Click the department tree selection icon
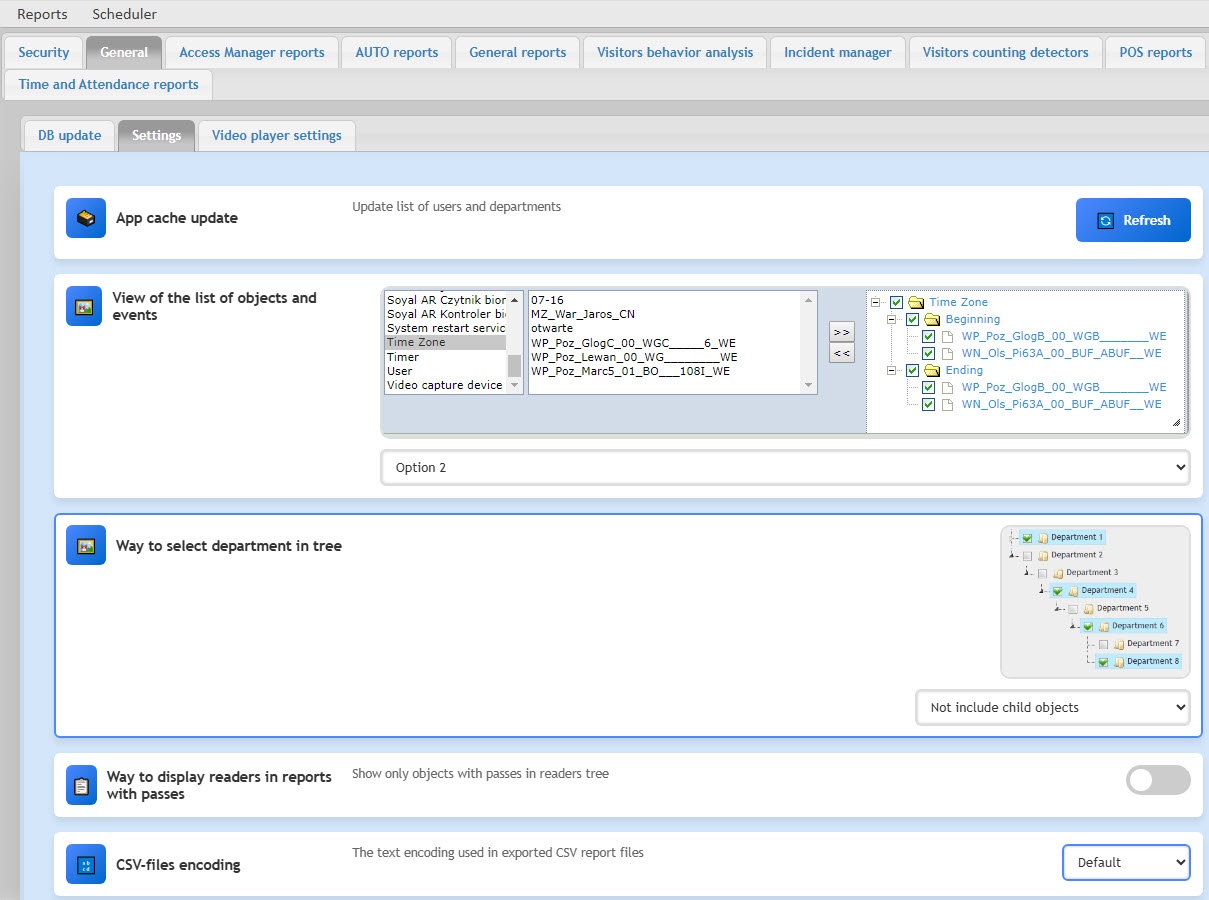This screenshot has height=900, width=1209. pos(86,546)
